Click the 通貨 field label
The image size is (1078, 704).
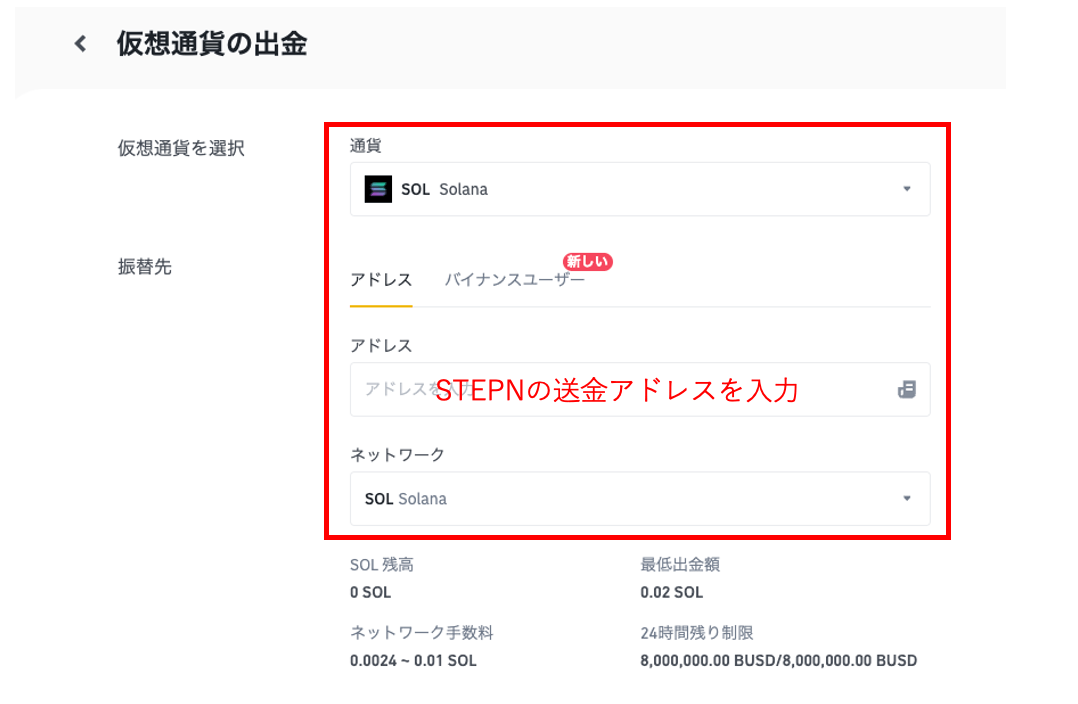[x=366, y=146]
